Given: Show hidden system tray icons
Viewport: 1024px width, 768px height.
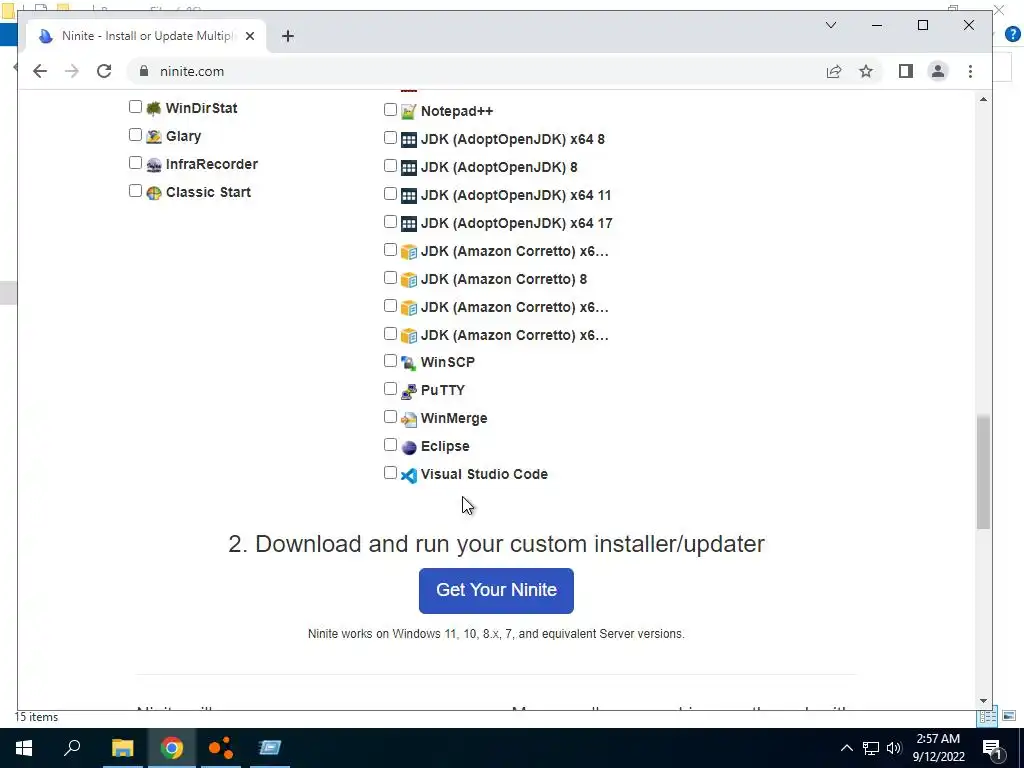Looking at the screenshot, I should [846, 748].
